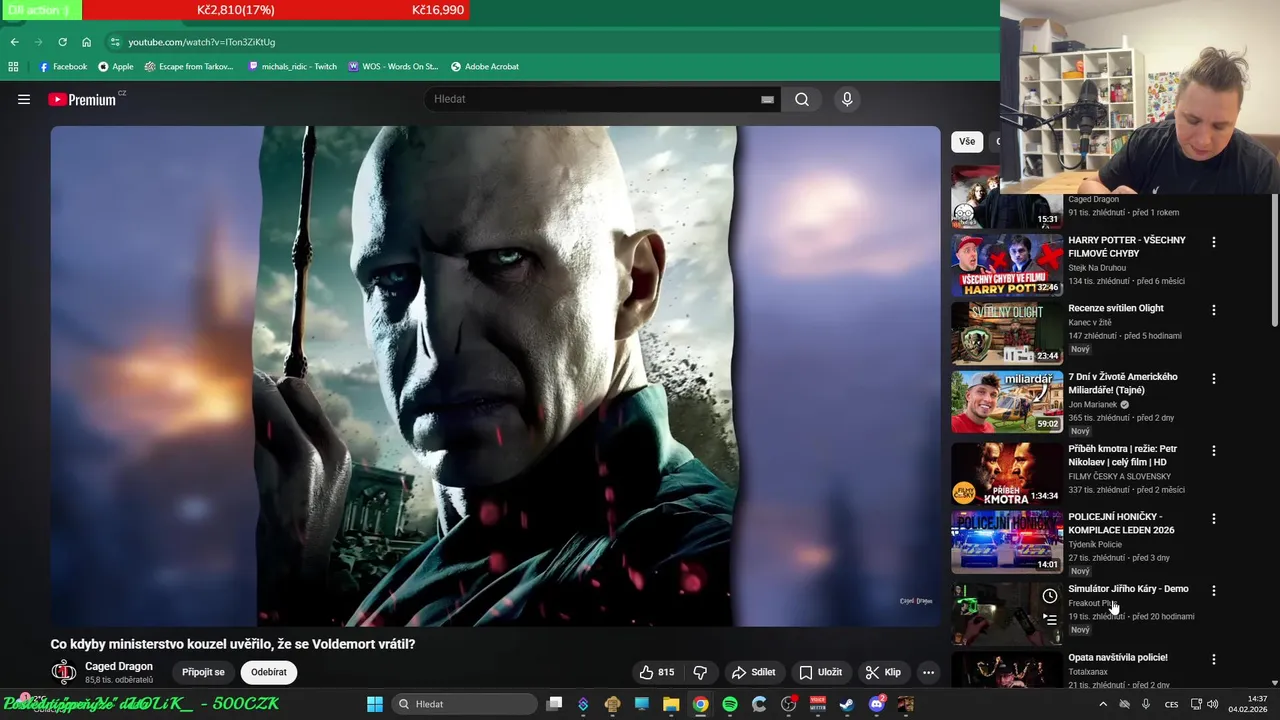Open options for 7 Dní v Životě Amerického Miliardáře
The height and width of the screenshot is (720, 1280).
[1214, 379]
